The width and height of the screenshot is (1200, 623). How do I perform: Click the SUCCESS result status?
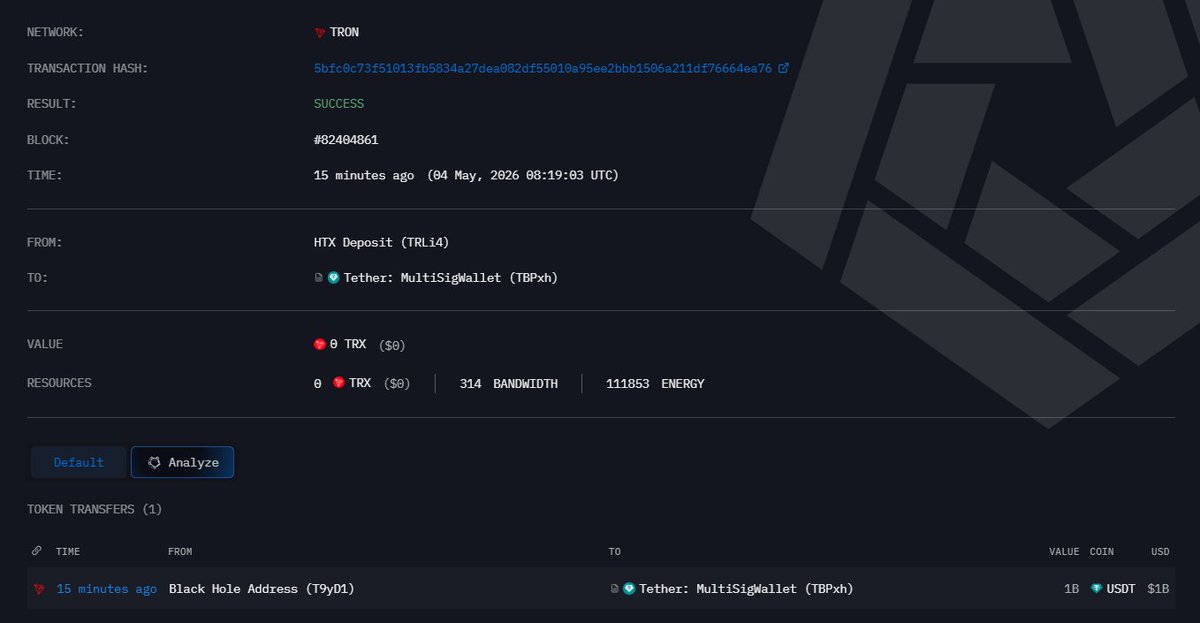(x=339, y=104)
